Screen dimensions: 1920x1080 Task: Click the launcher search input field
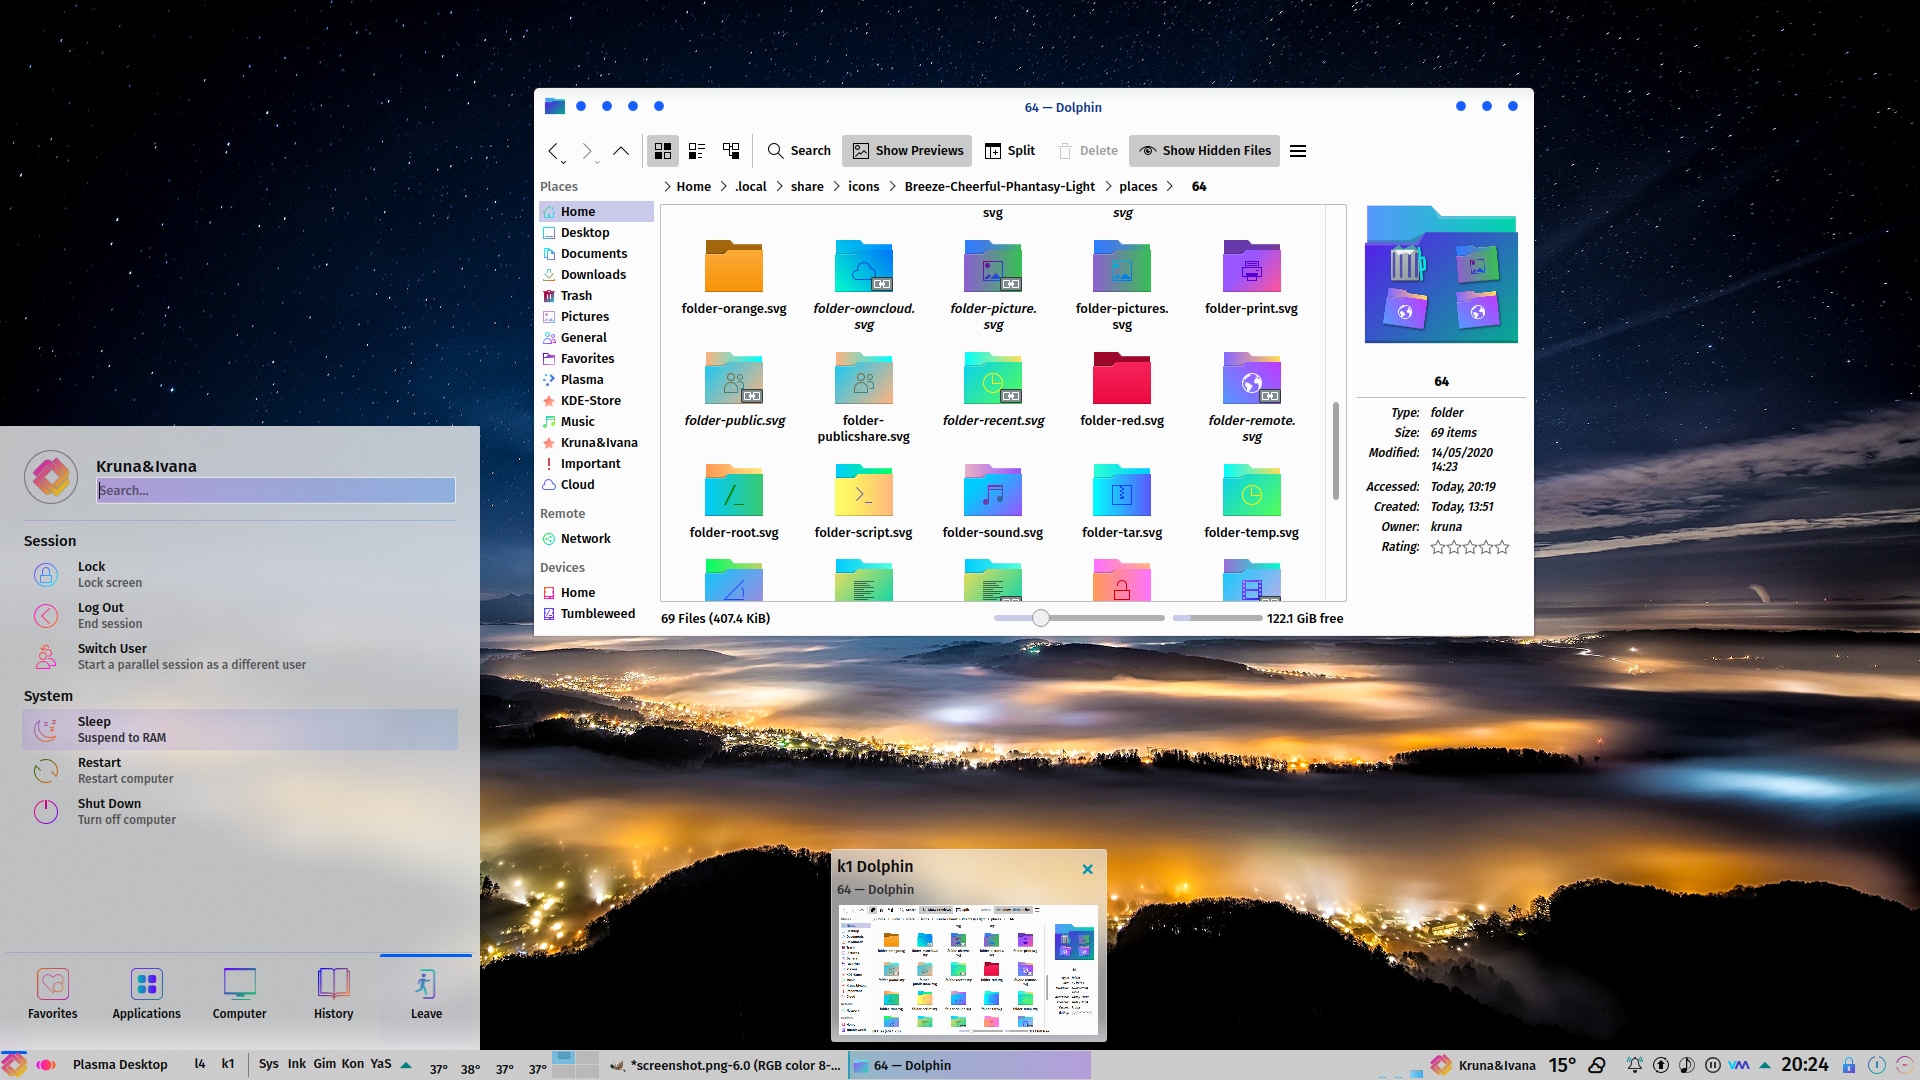(276, 490)
